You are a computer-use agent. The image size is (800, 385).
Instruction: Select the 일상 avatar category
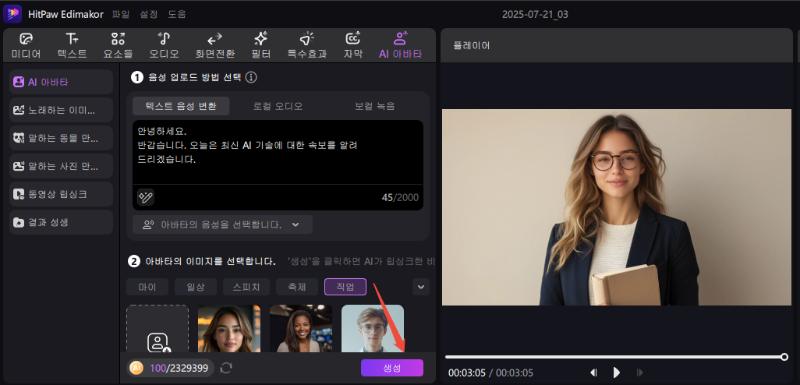tap(195, 287)
